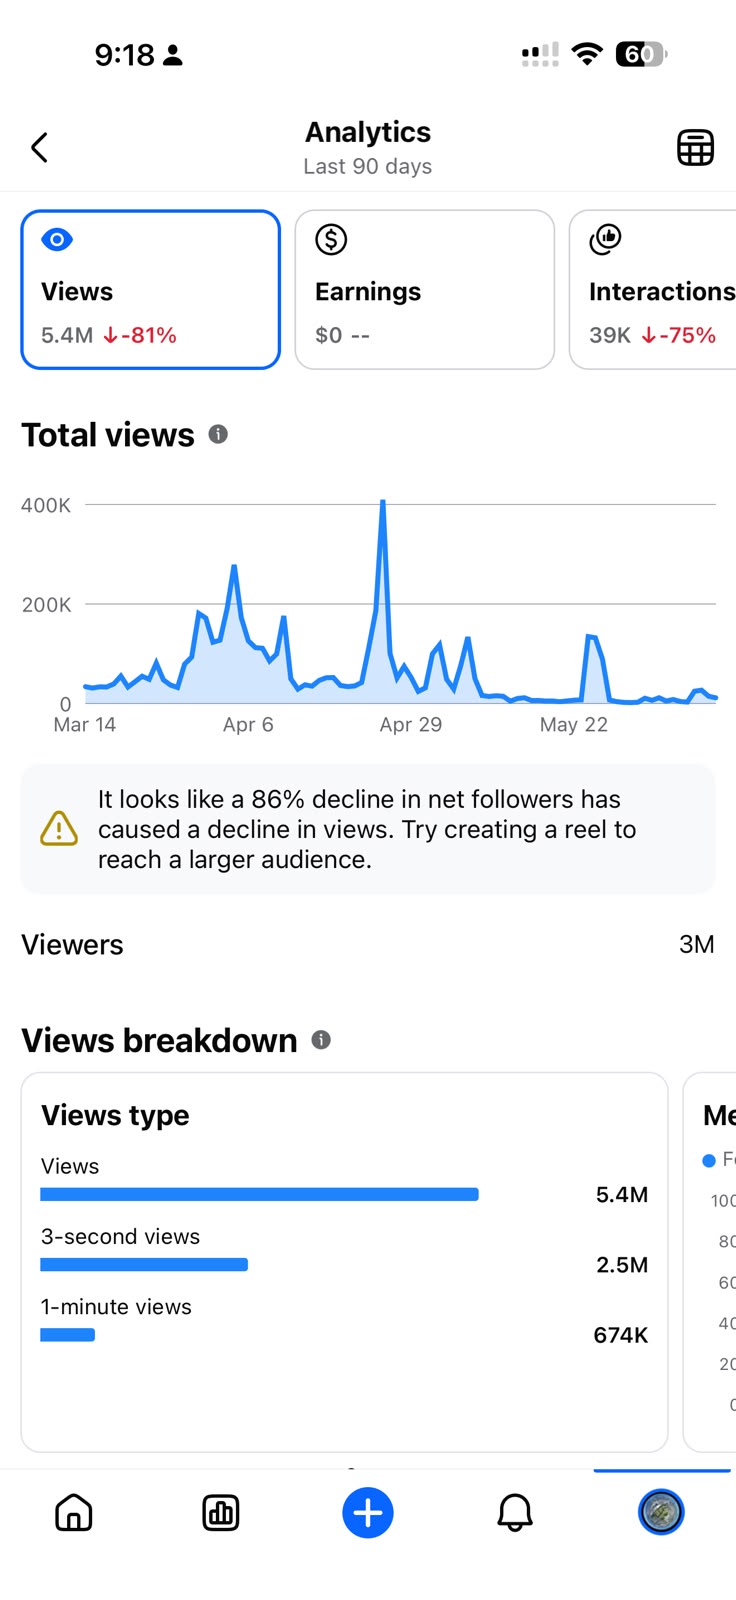Screen dimensions: 736x1600
Task: Click the 3-second views bar
Action: (x=144, y=1264)
